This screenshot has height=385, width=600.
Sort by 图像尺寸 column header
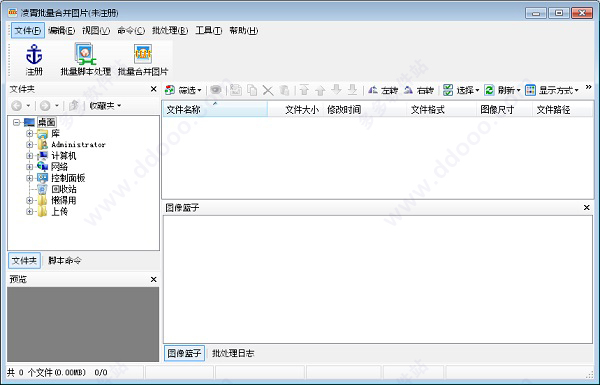(x=504, y=110)
